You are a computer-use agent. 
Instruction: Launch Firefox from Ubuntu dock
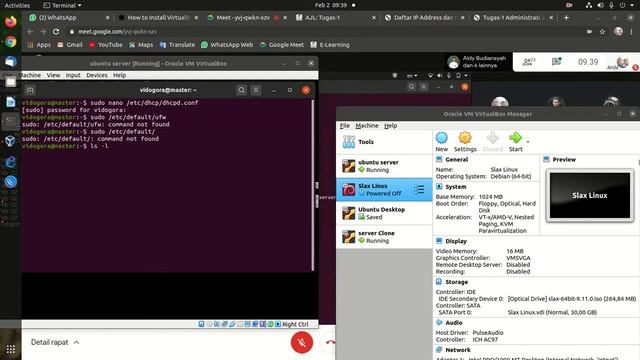11,21
